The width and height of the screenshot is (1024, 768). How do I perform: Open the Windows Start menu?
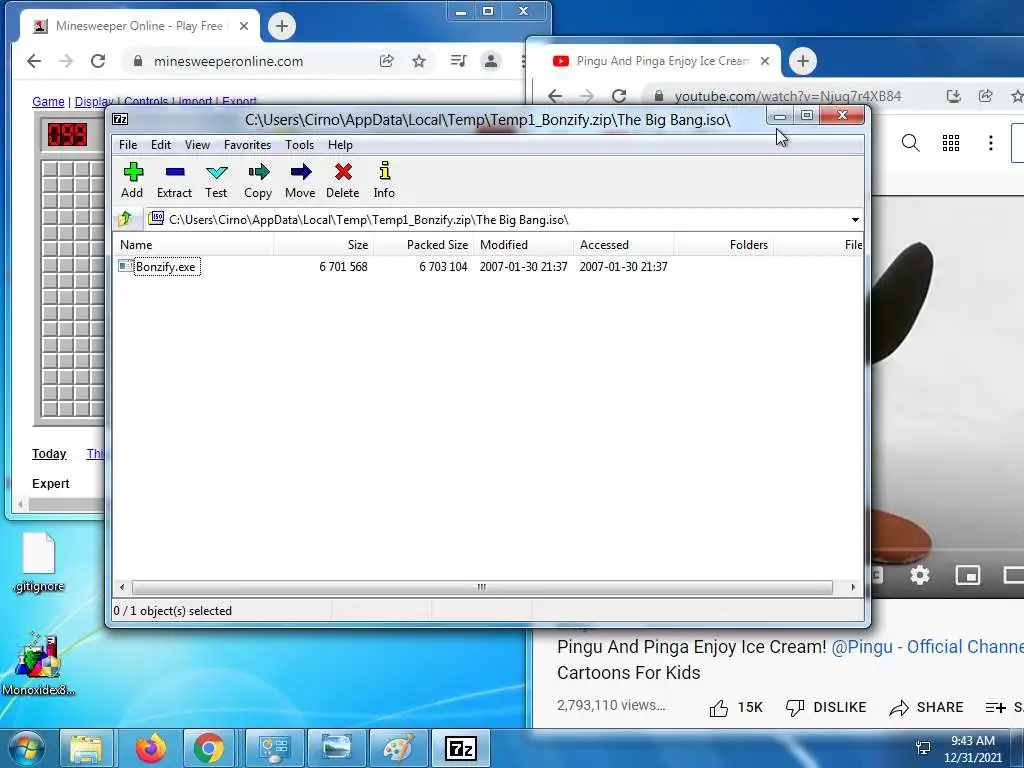tap(27, 748)
